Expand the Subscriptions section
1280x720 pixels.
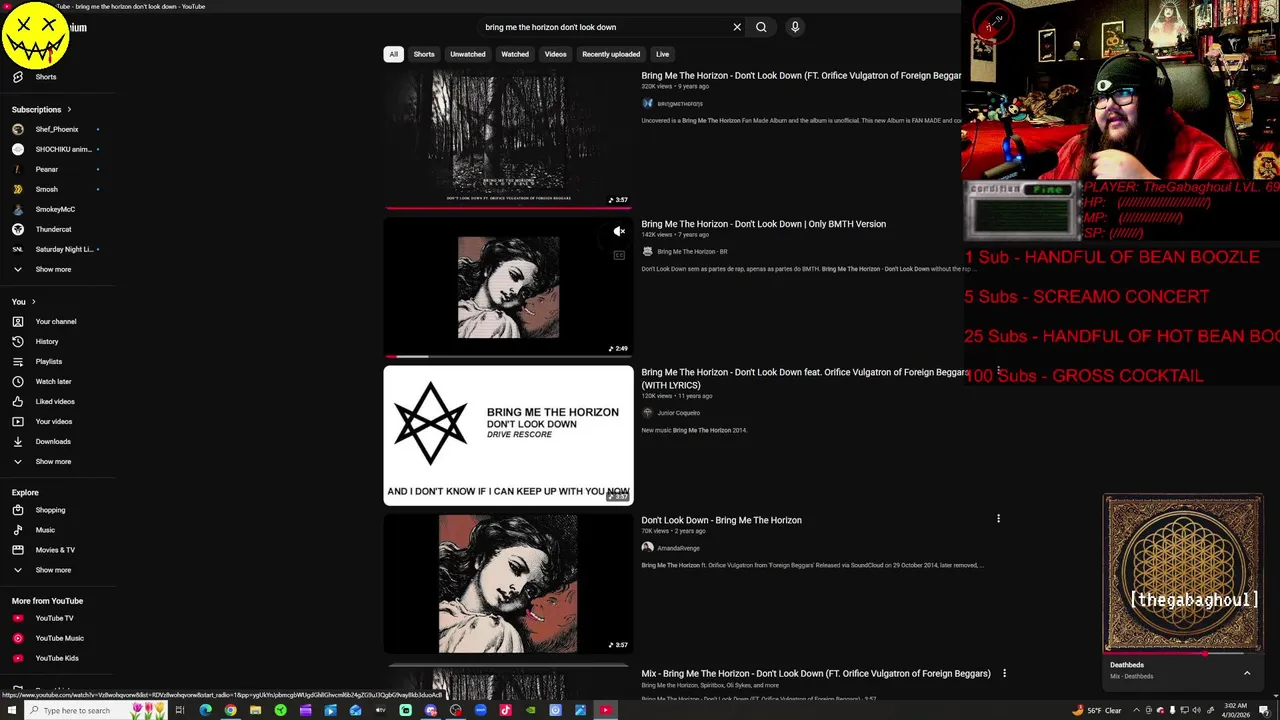[x=41, y=109]
